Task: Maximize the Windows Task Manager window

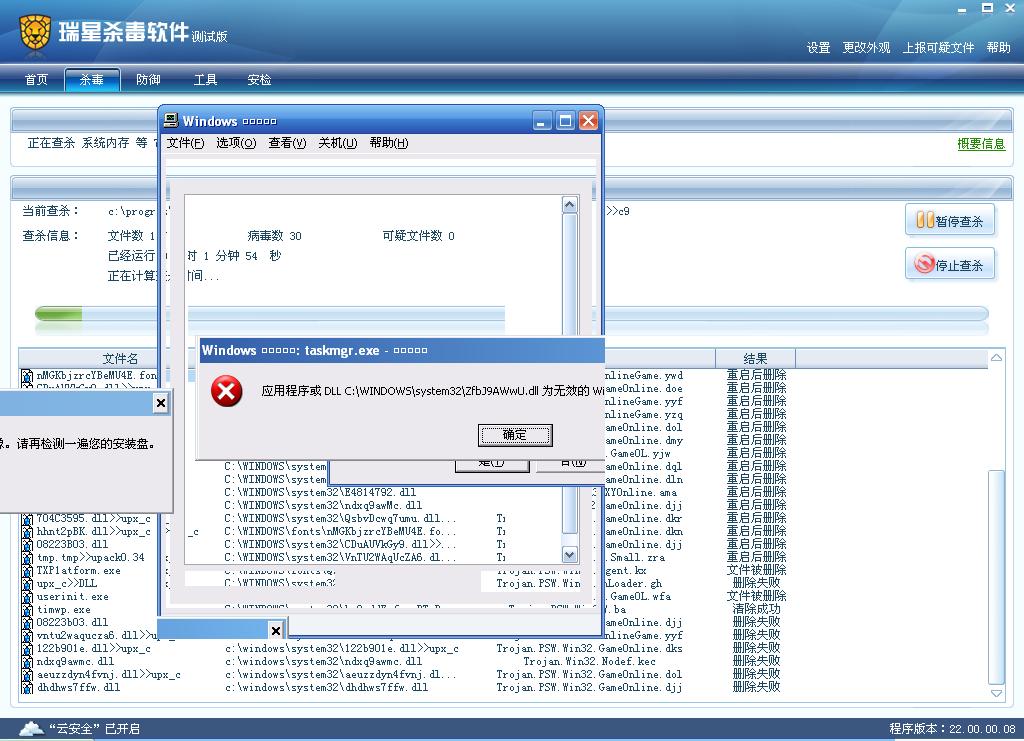Action: point(566,121)
